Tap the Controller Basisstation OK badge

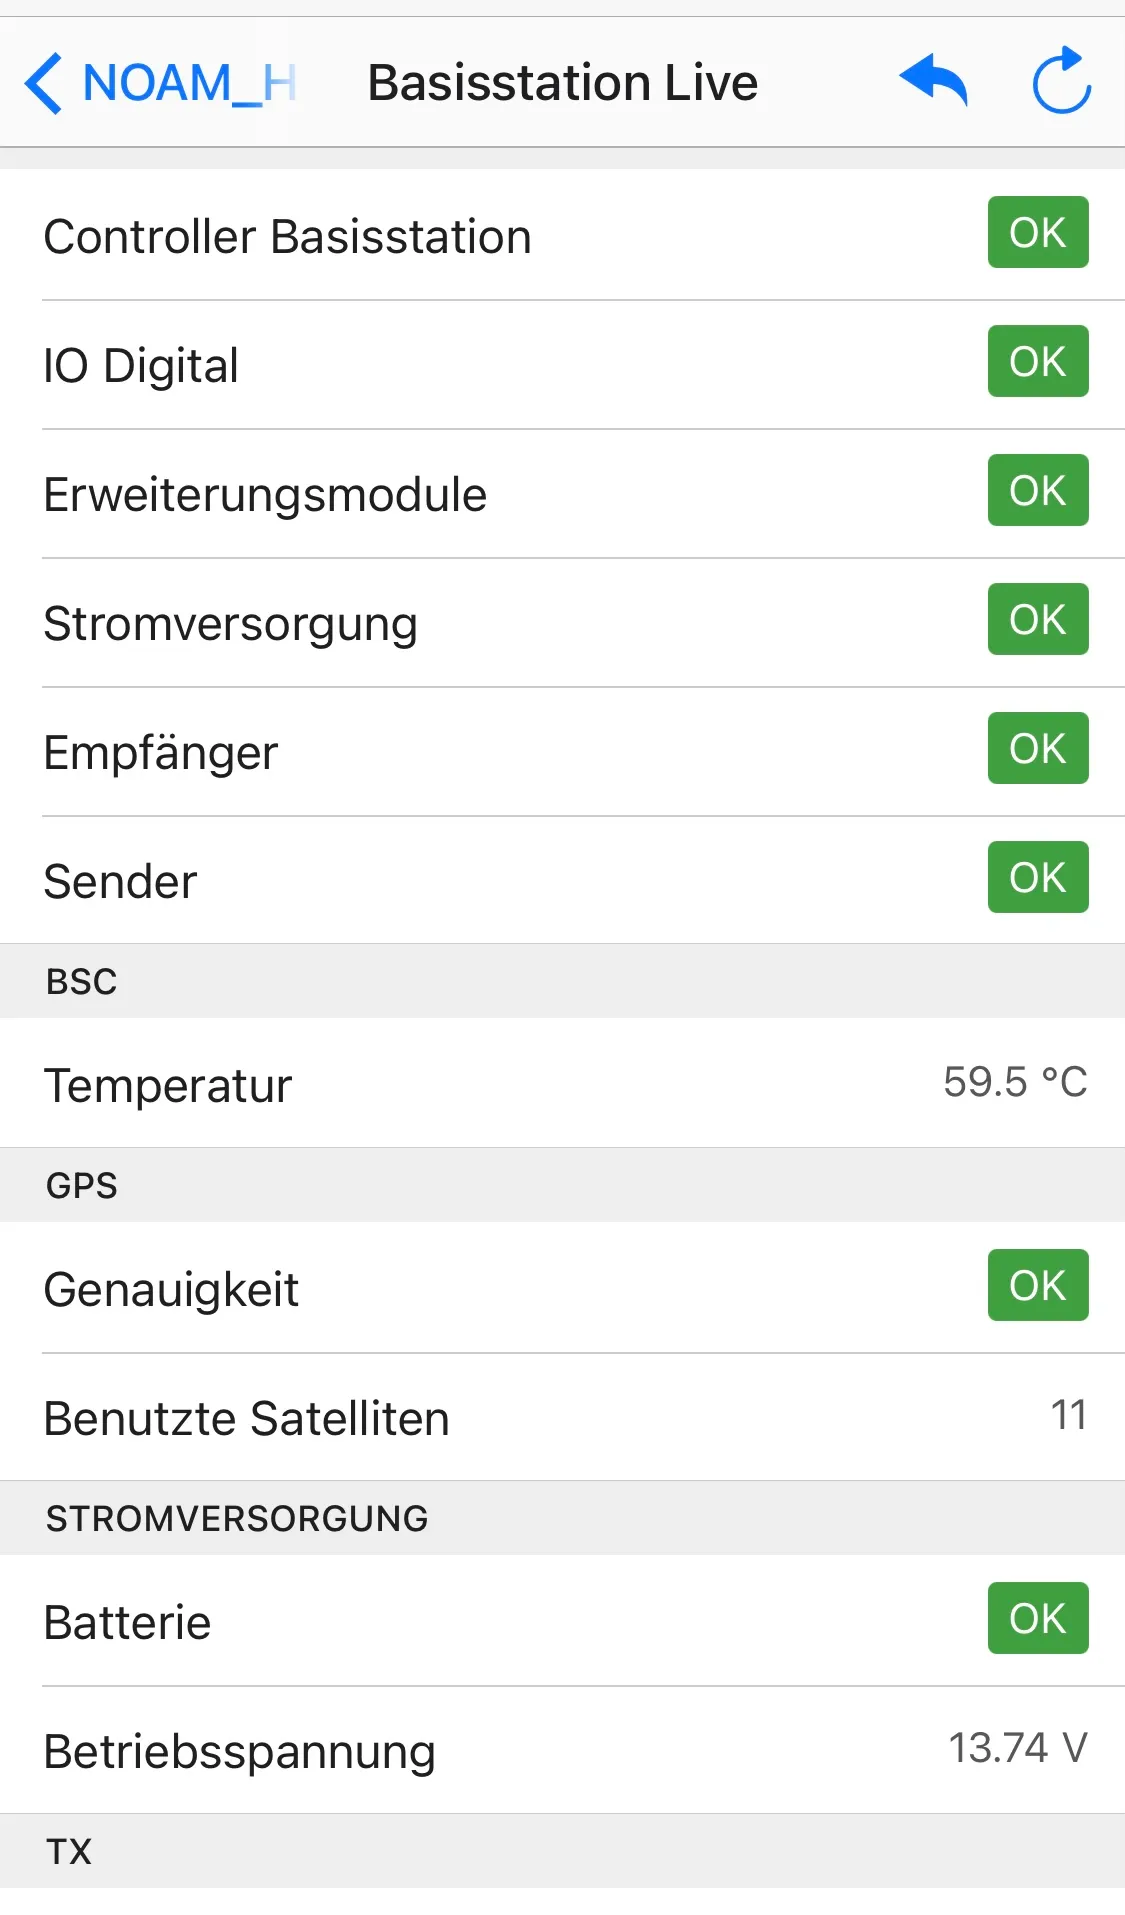click(x=1037, y=233)
